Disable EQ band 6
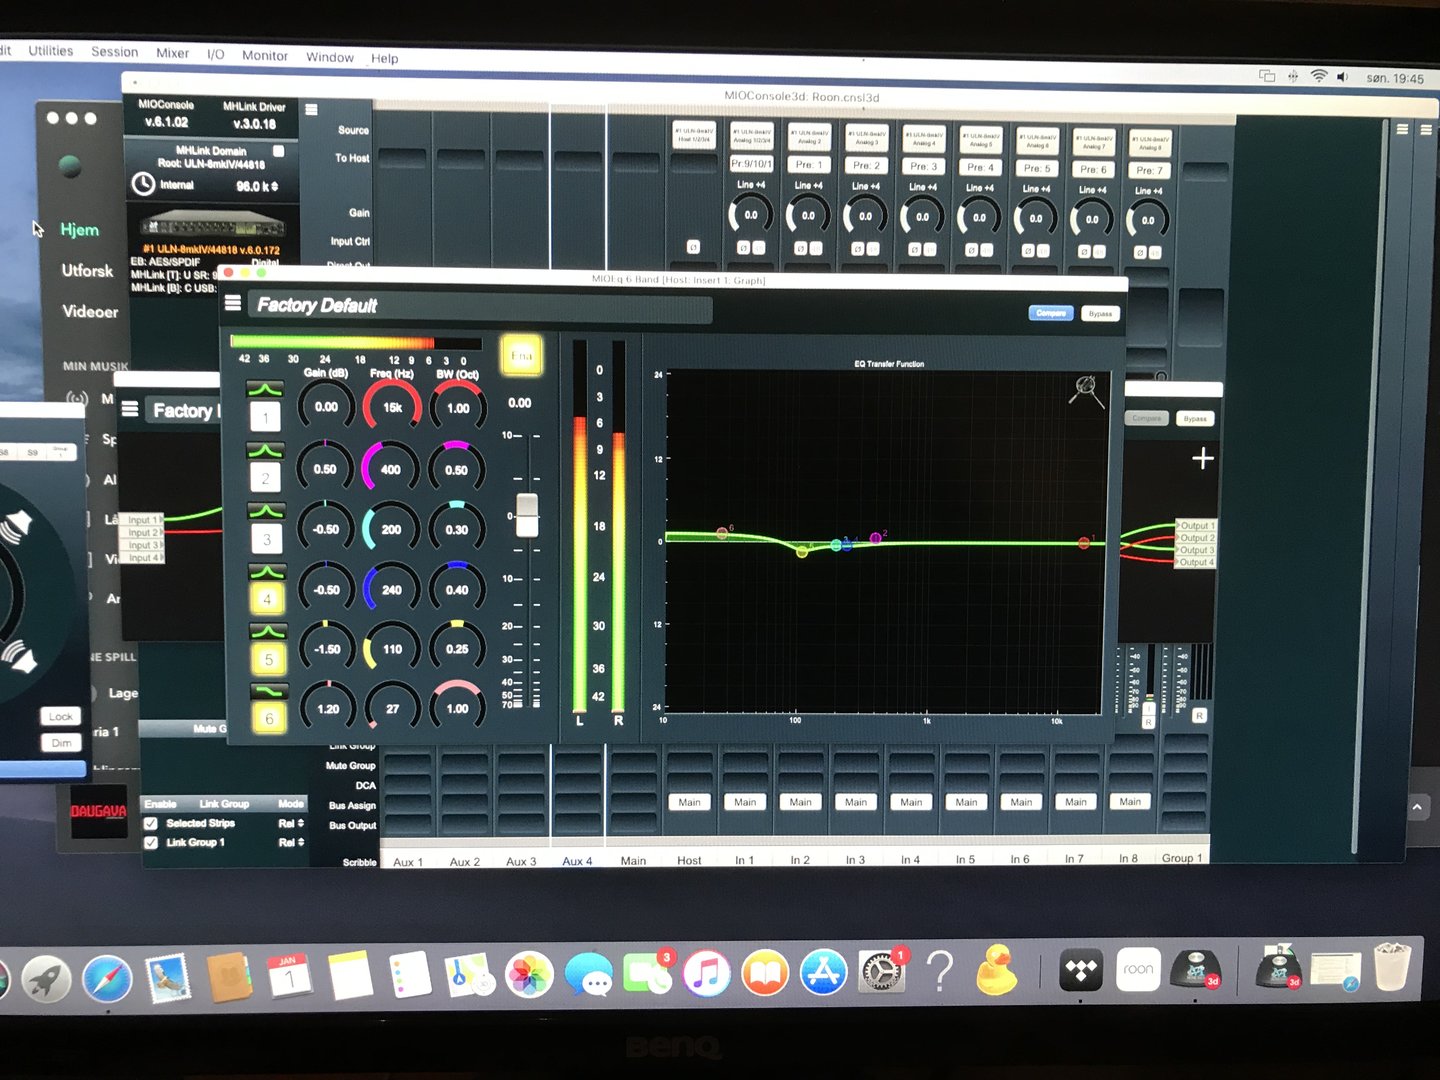 (x=269, y=718)
